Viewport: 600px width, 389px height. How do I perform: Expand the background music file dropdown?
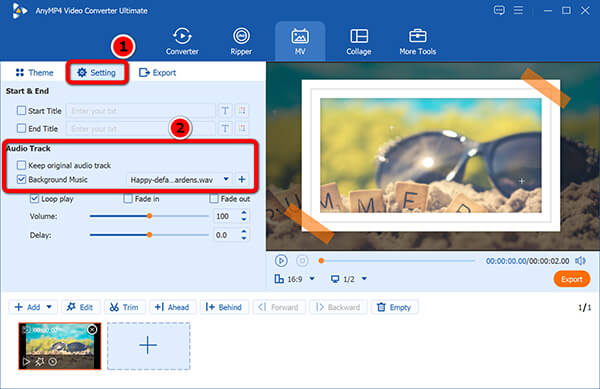point(226,179)
